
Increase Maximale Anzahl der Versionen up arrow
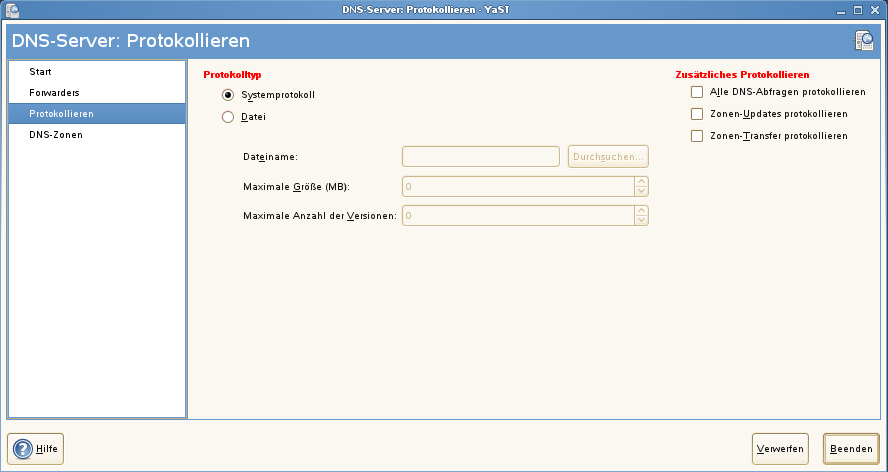click(x=641, y=210)
